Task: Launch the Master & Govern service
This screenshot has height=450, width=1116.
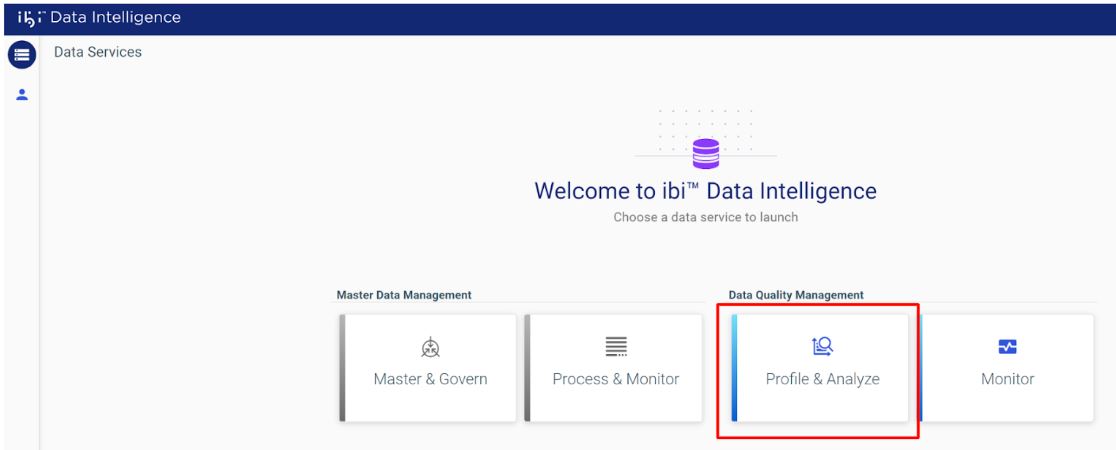Action: pos(428,368)
